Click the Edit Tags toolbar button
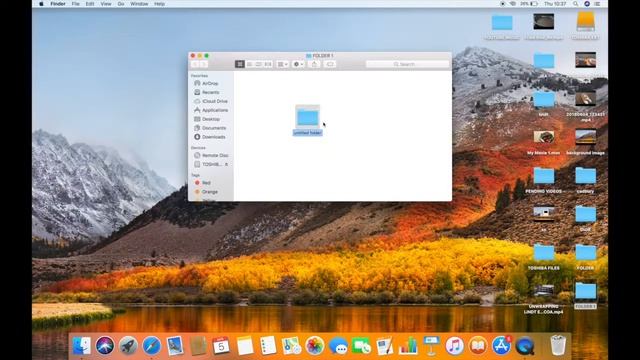The height and width of the screenshot is (360, 640). coord(330,64)
